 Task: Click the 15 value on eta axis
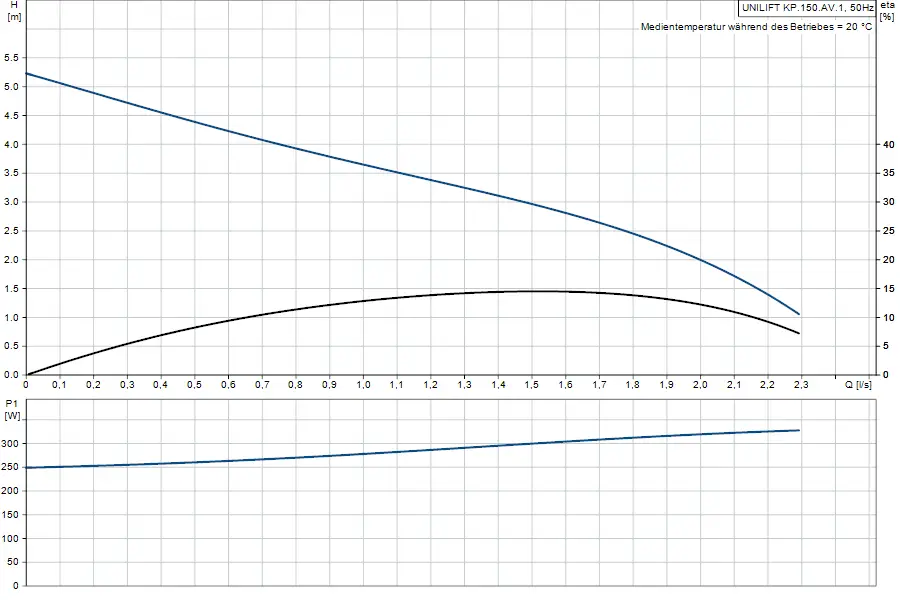(x=889, y=288)
